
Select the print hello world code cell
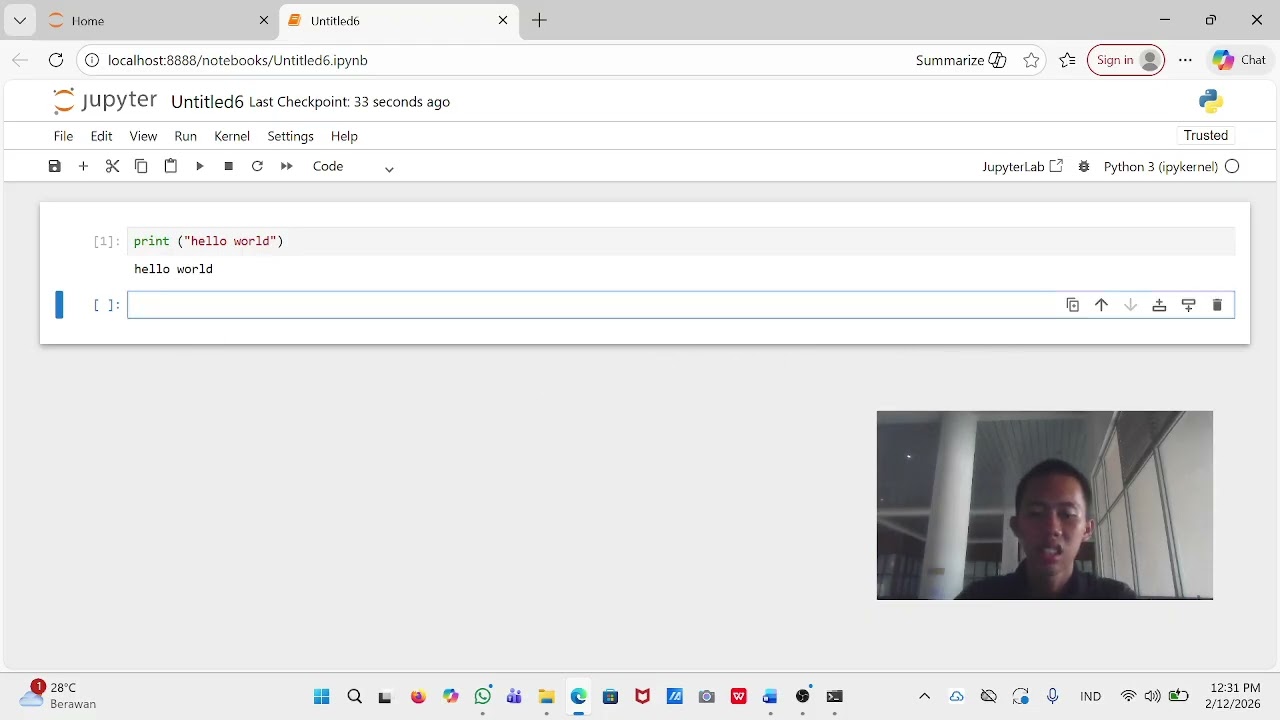pyautogui.click(x=680, y=241)
